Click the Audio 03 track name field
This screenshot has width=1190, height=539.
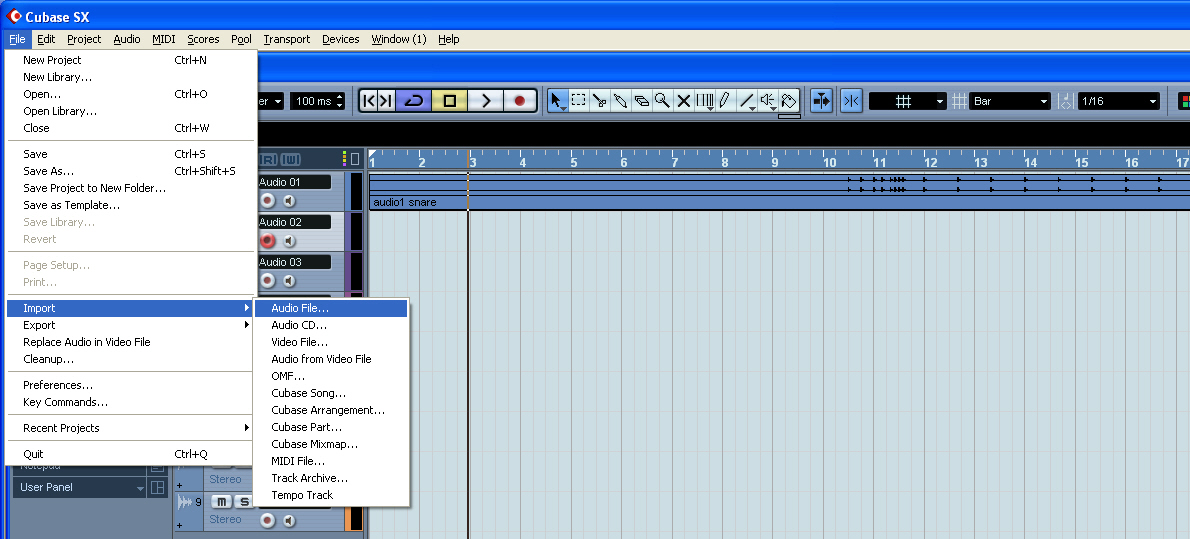tap(294, 262)
